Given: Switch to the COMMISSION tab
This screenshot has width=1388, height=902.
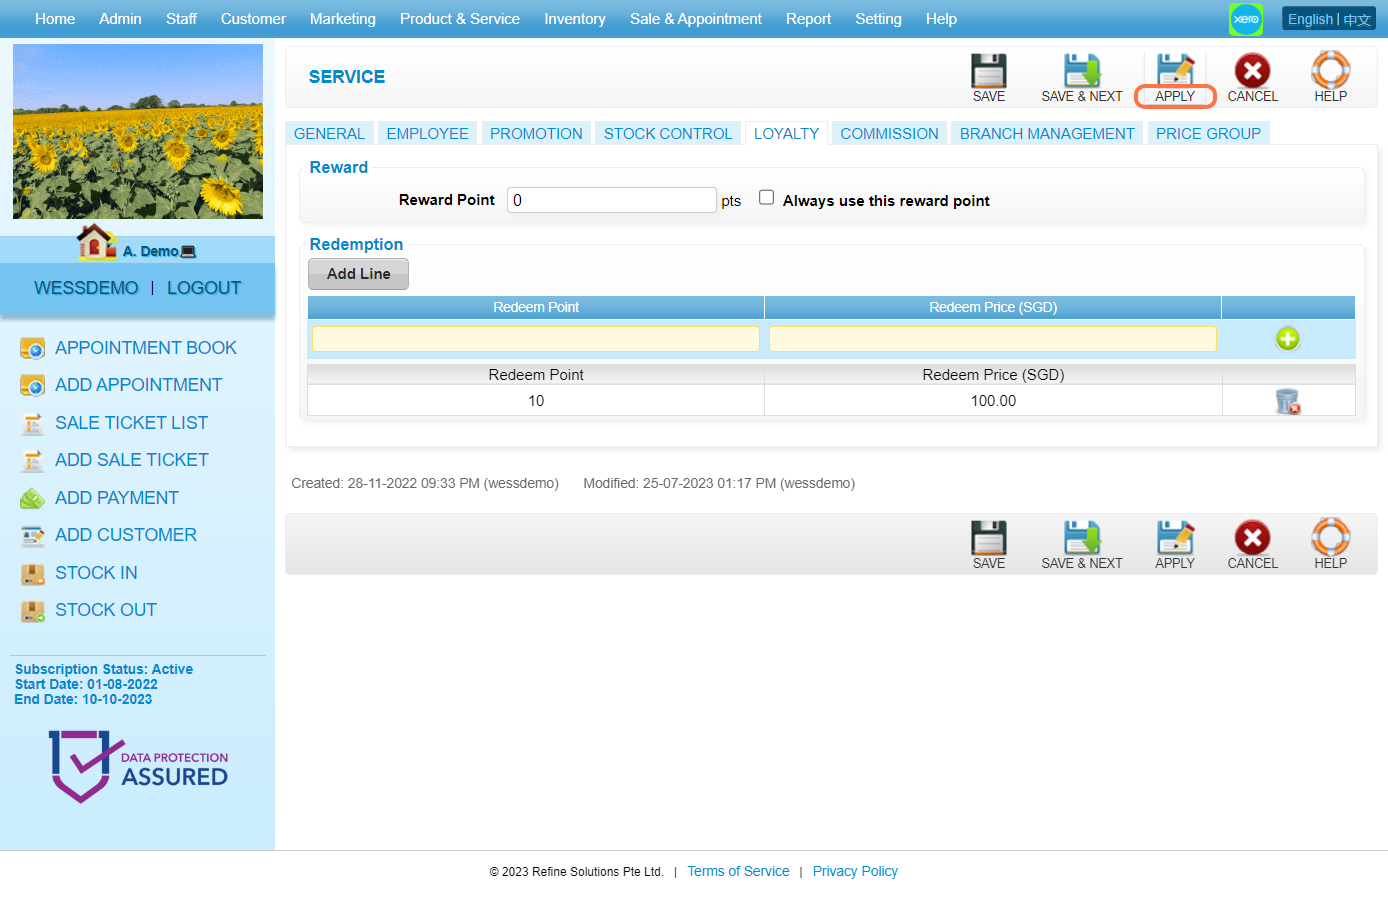Looking at the screenshot, I should click(889, 133).
